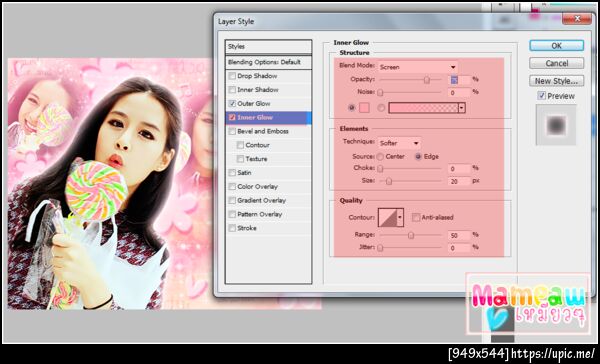The width and height of the screenshot is (600, 364).
Task: Open the gradient picker dropdown arrow
Action: (x=462, y=108)
